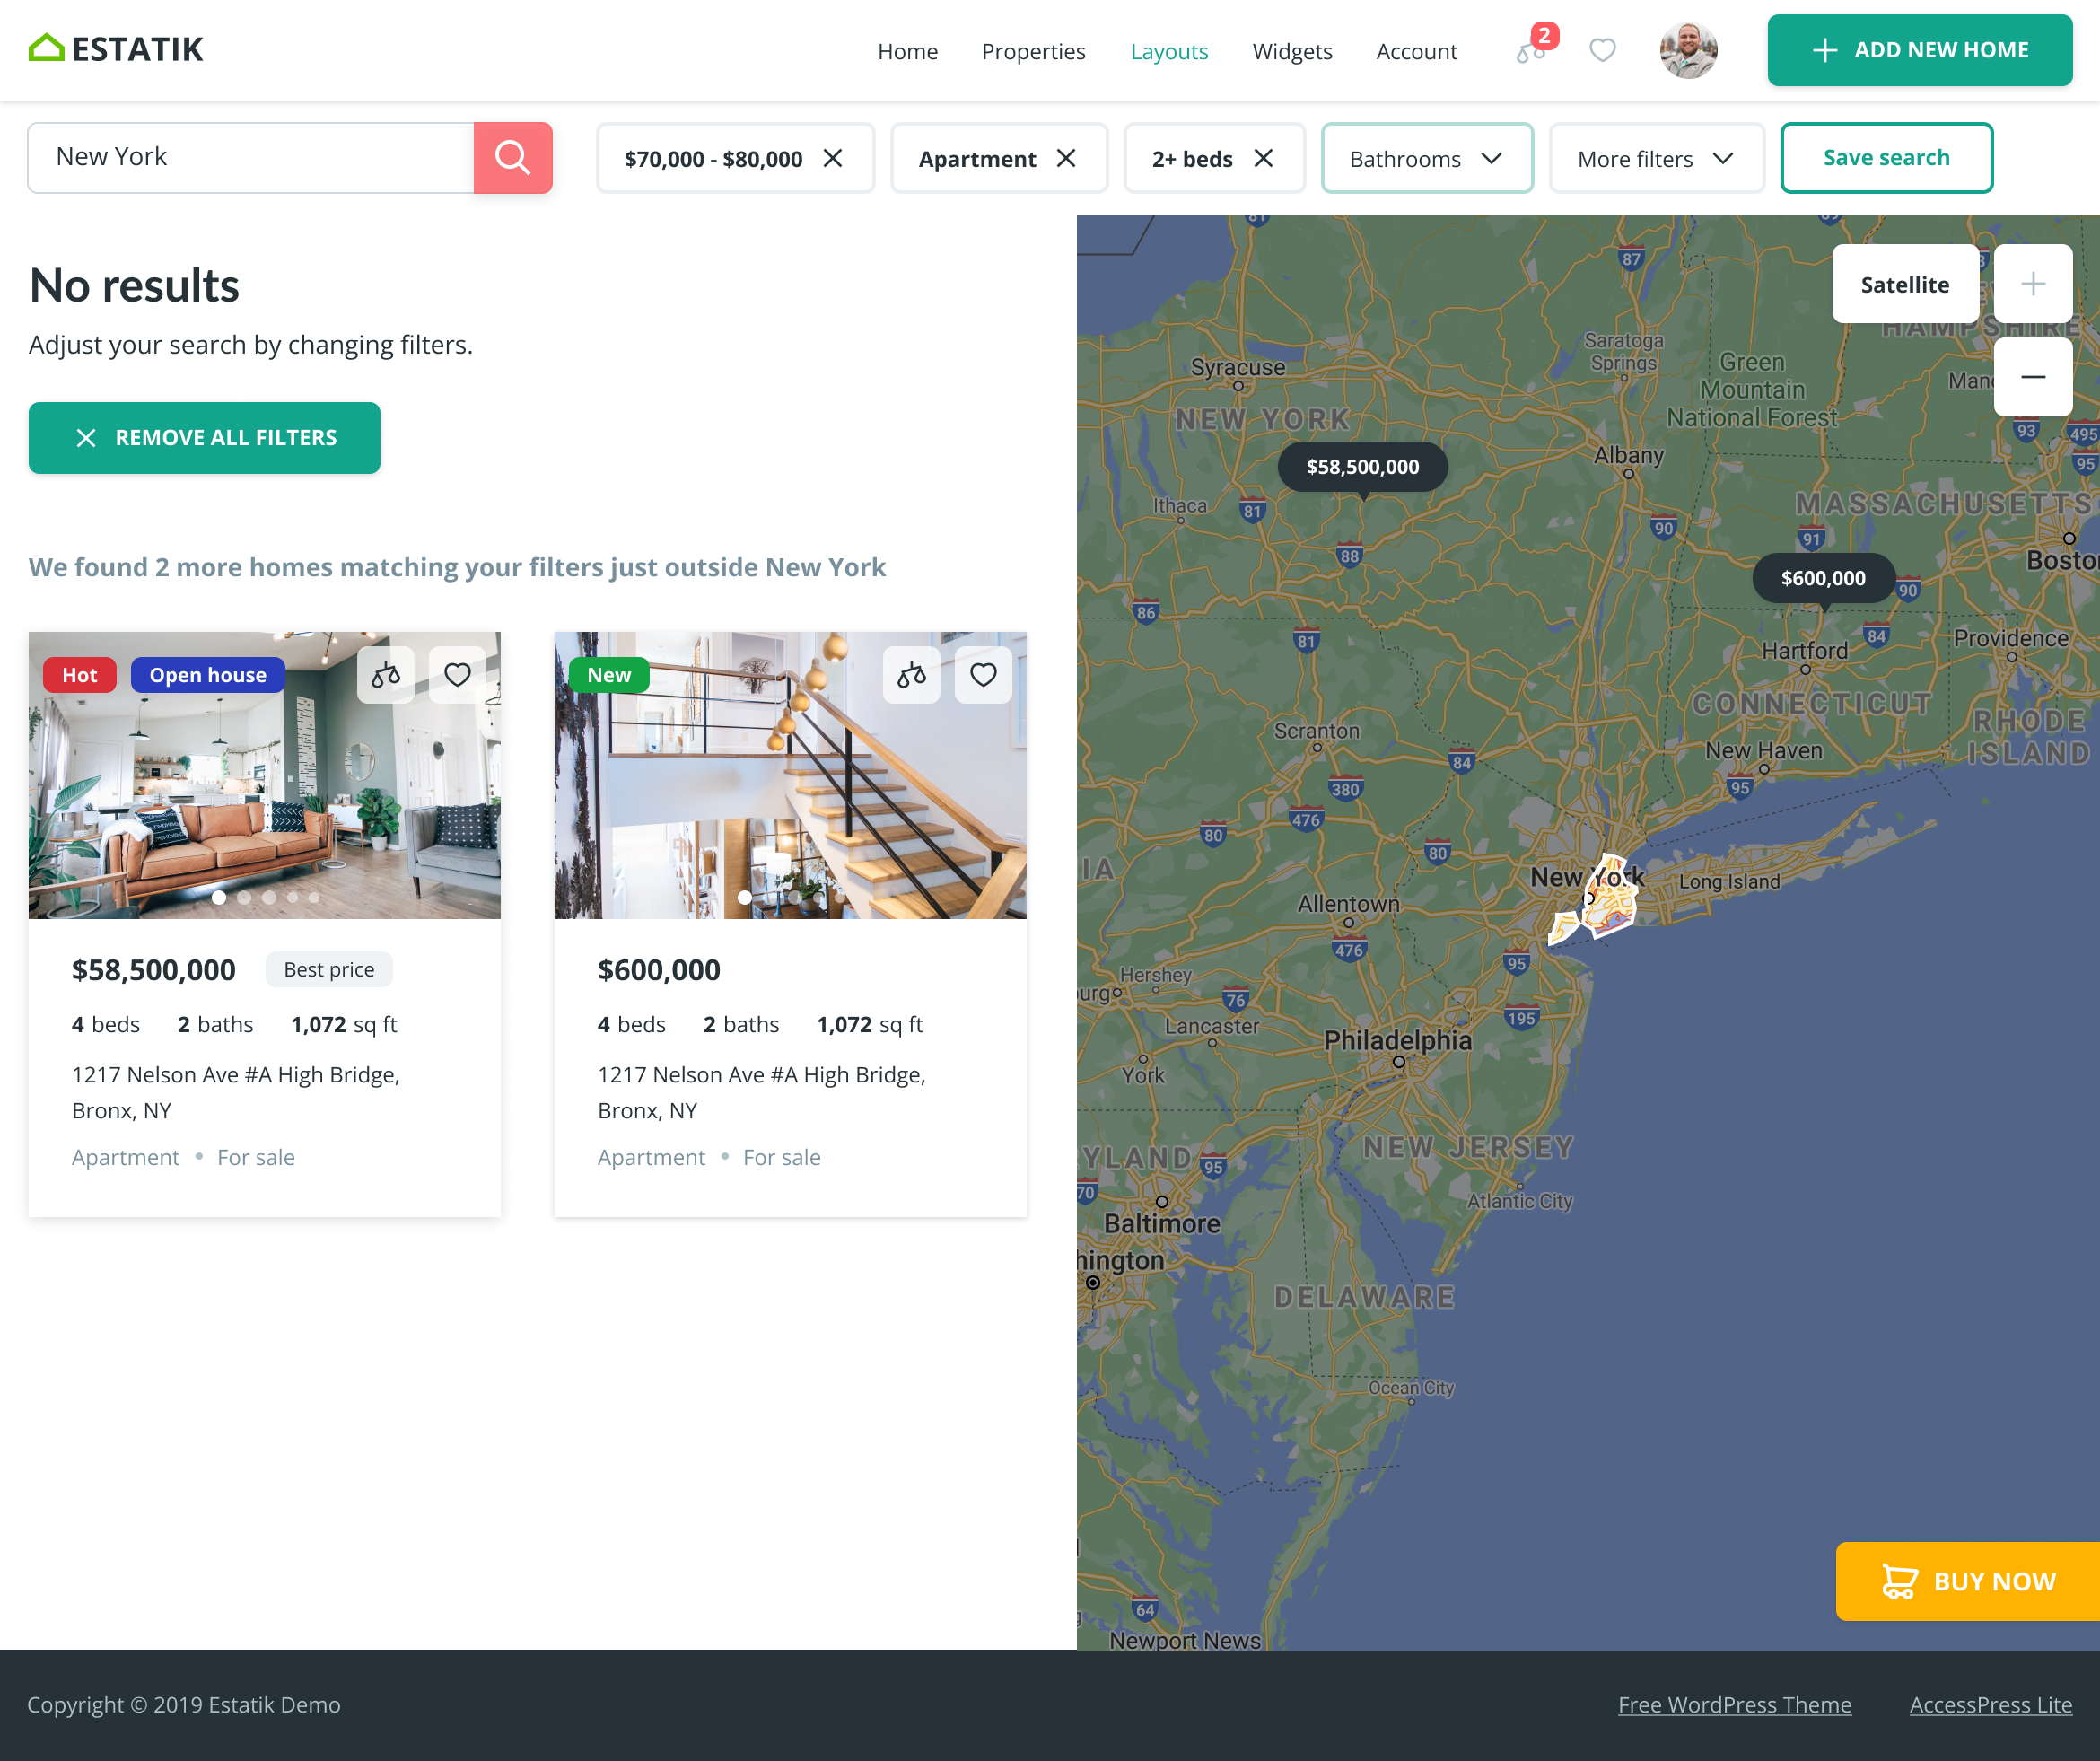Screen dimensions: 2100x1761
Task: Click the Estatik house logo
Action: (45, 46)
